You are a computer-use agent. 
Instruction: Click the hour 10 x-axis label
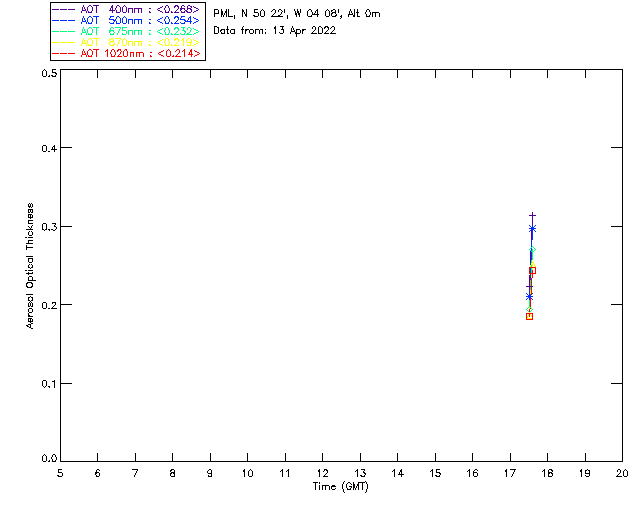coord(247,473)
